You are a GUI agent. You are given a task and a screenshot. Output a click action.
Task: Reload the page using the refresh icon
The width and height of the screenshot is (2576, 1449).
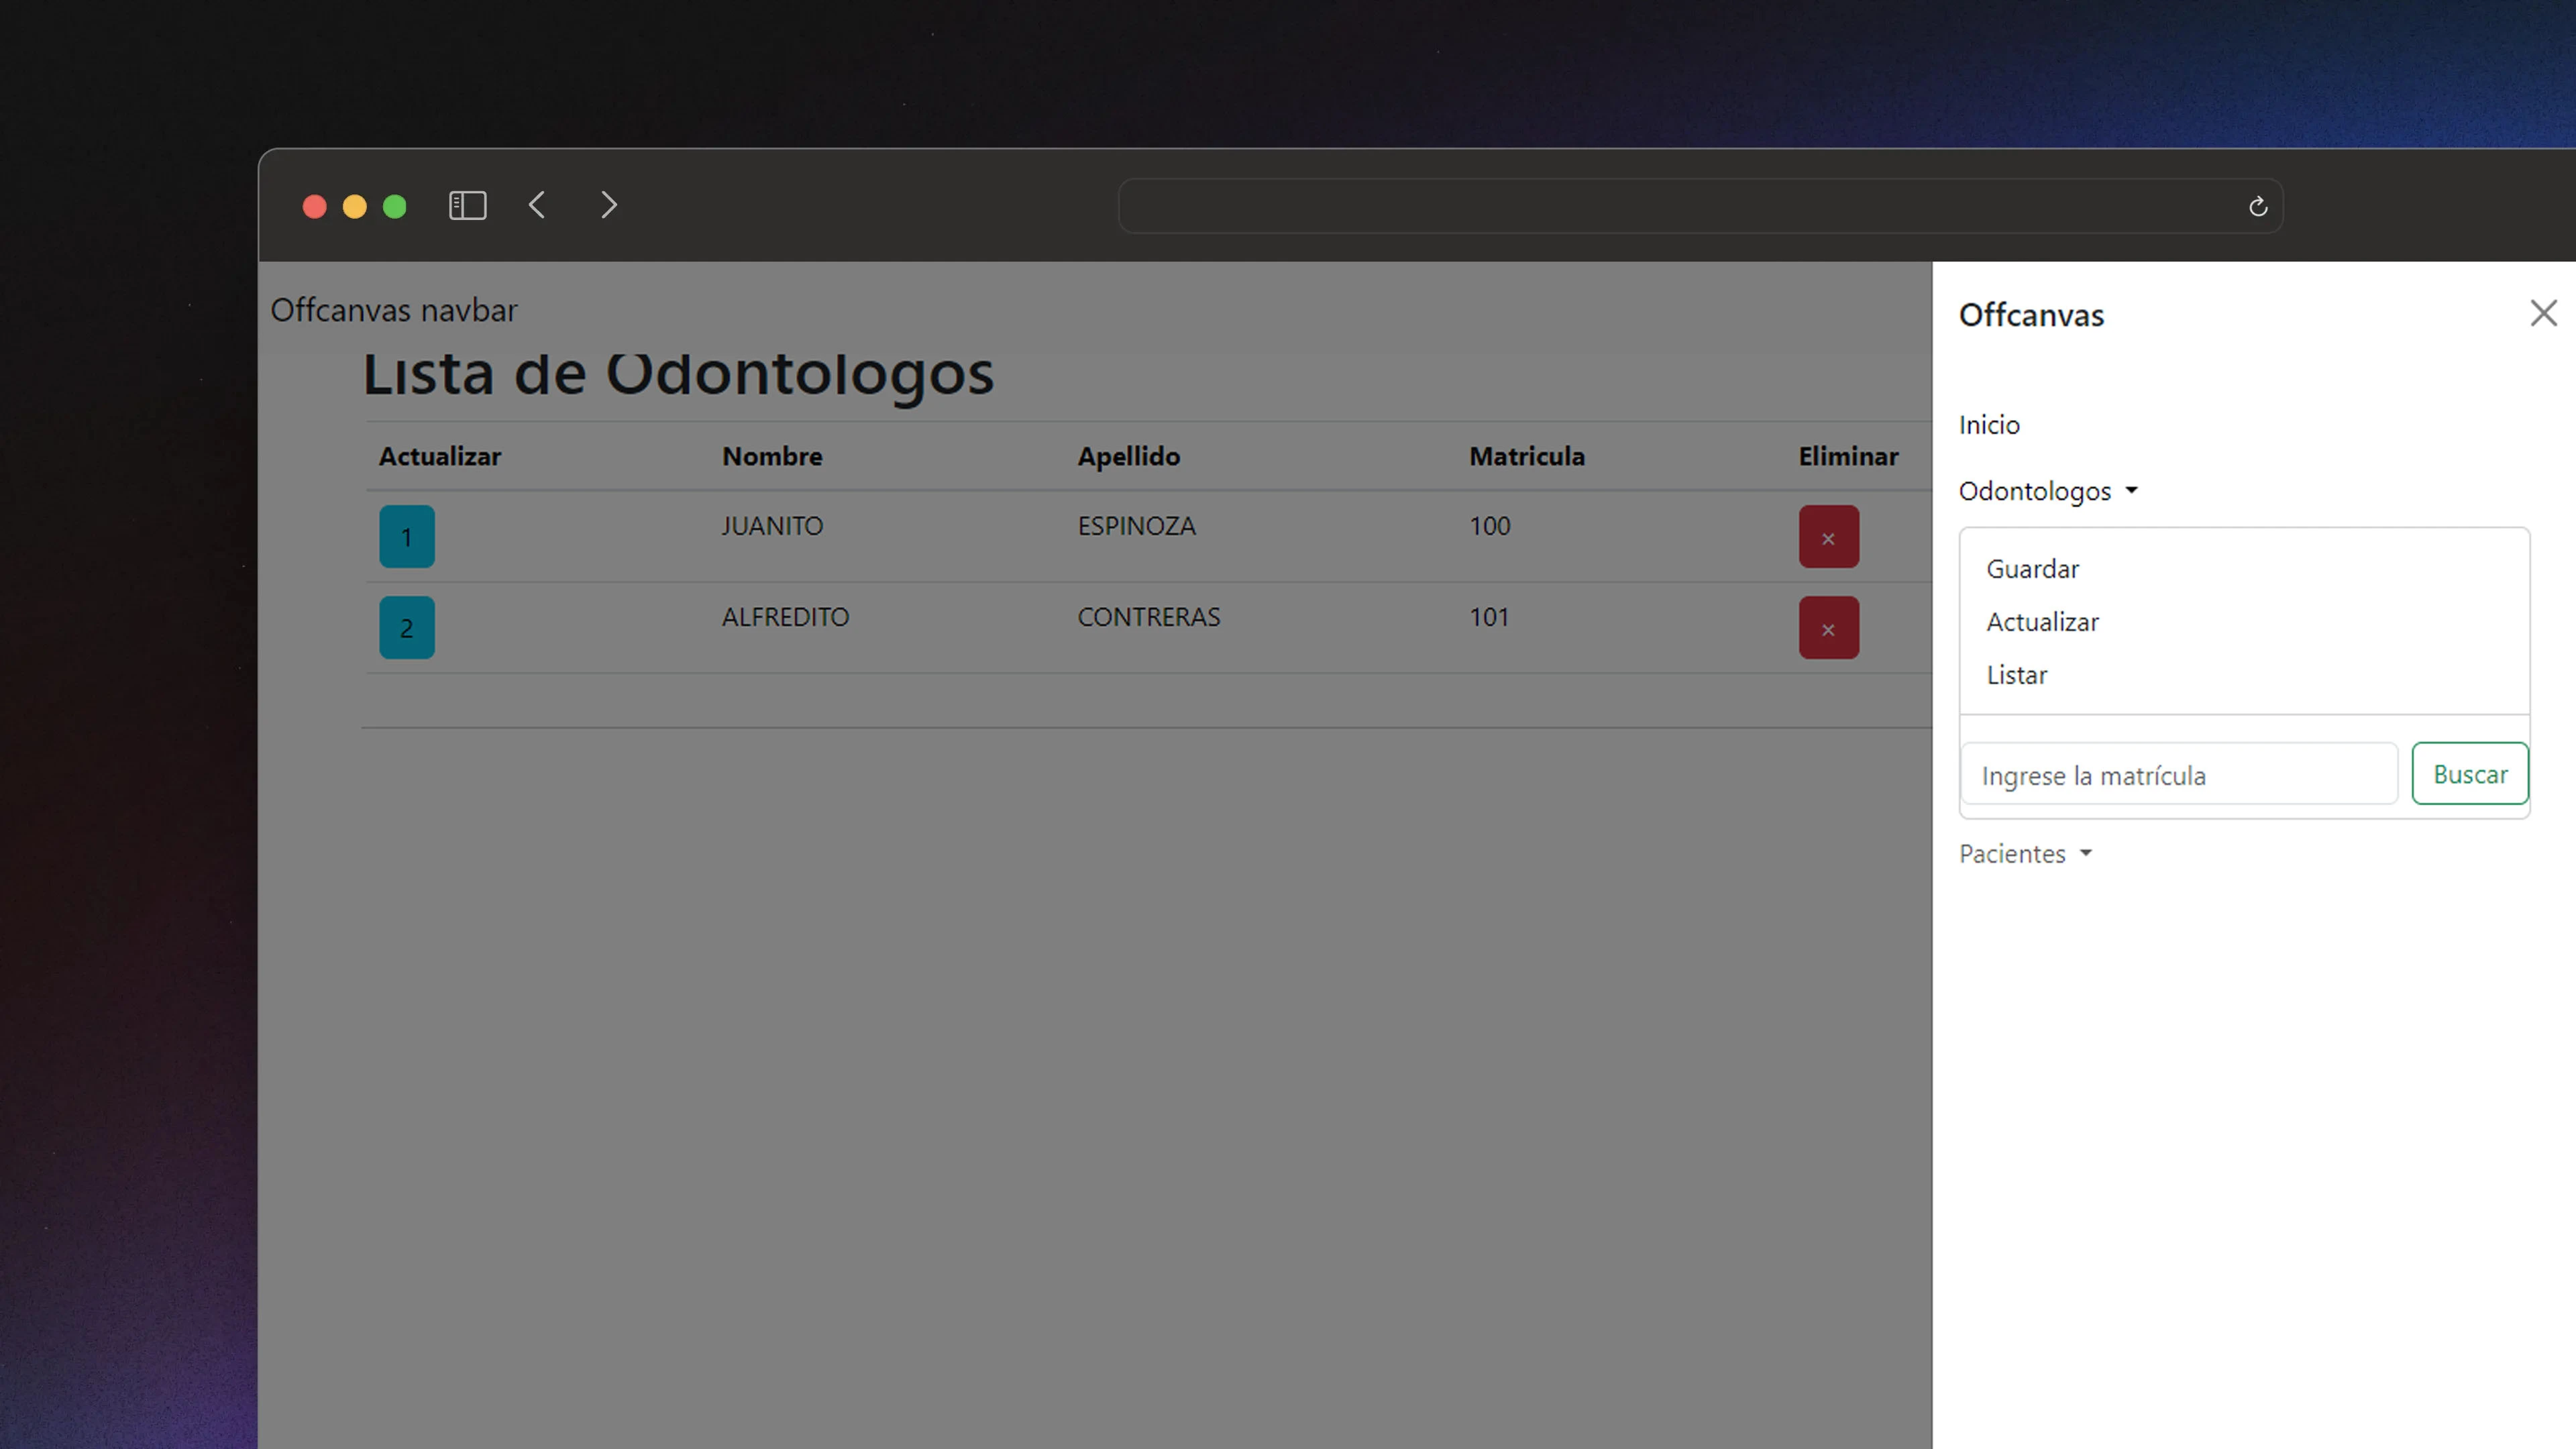click(x=2257, y=207)
